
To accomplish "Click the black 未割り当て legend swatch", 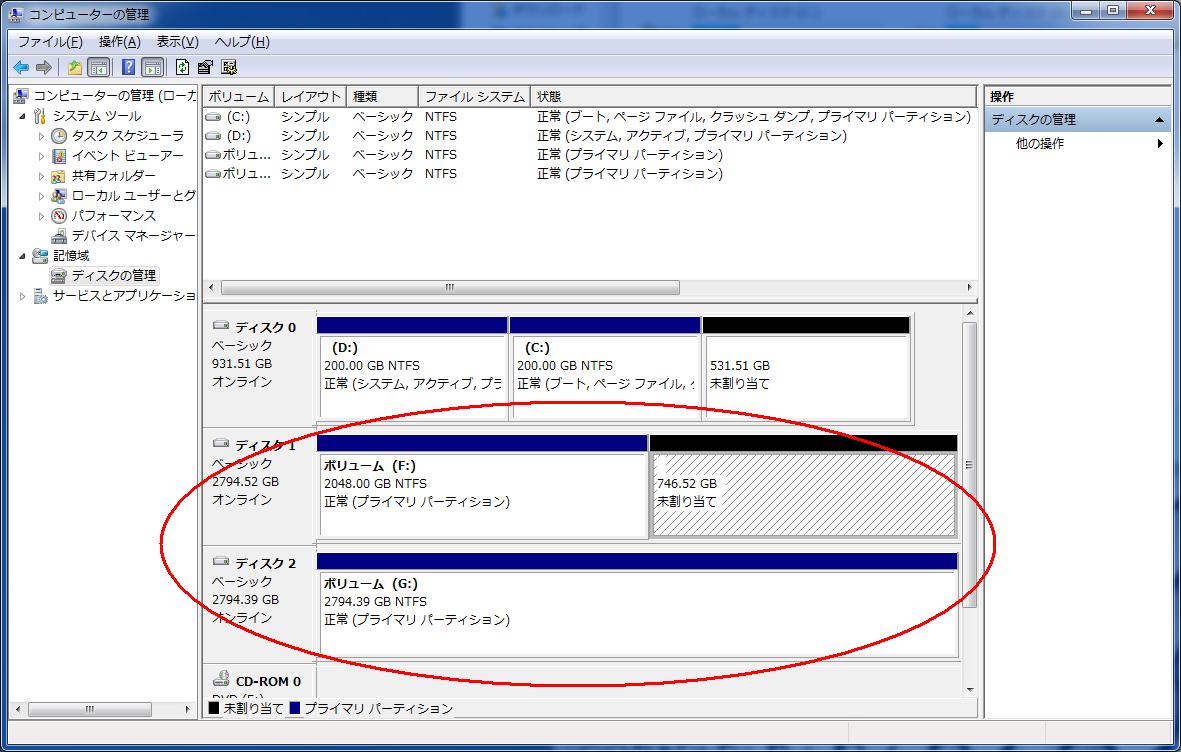I will [214, 708].
